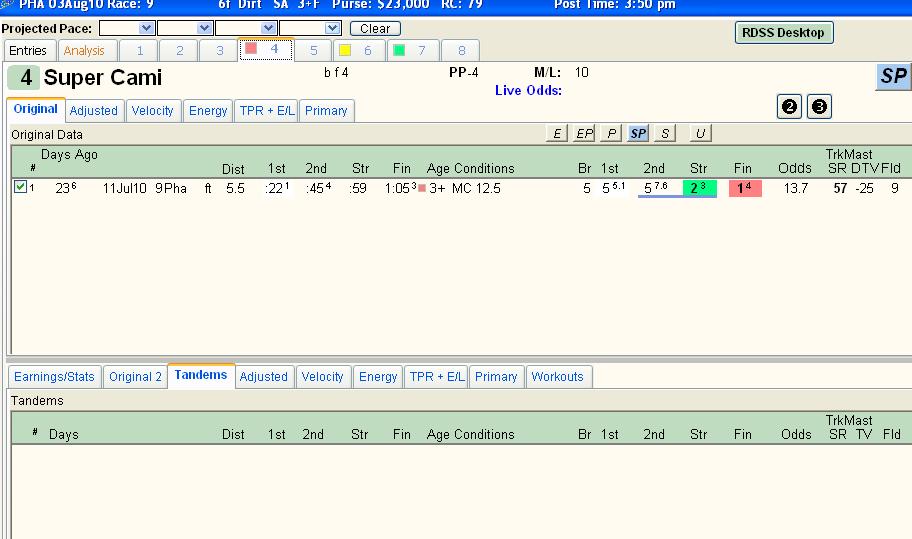
Task: Toggle the SP running style filter
Action: point(638,134)
